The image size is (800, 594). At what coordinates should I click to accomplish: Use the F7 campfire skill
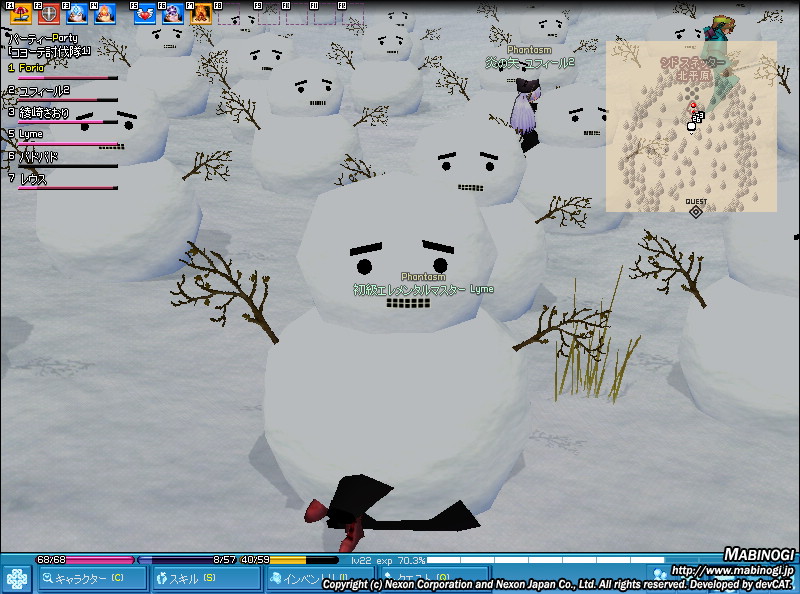point(201,14)
